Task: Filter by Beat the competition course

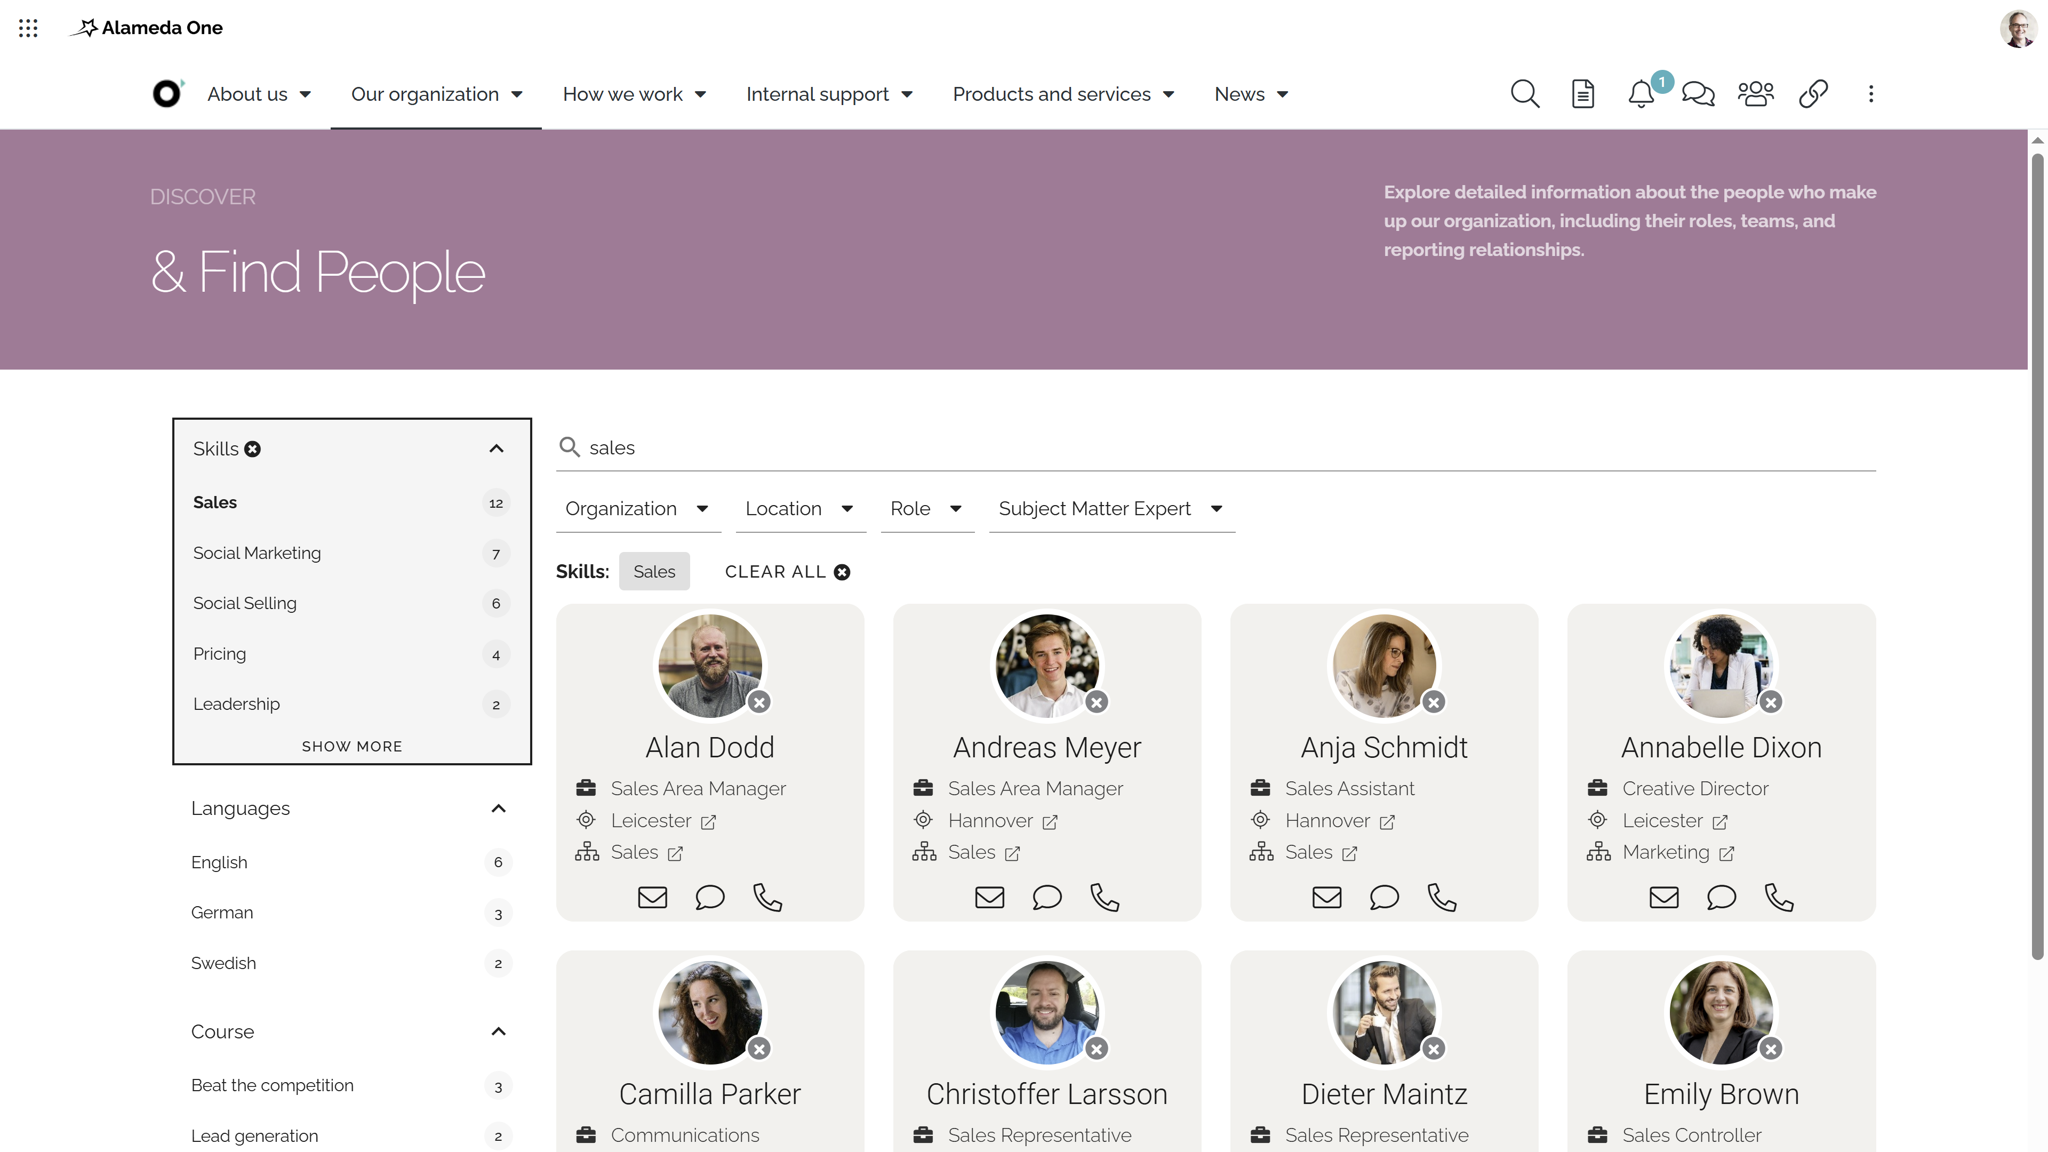Action: point(351,1086)
